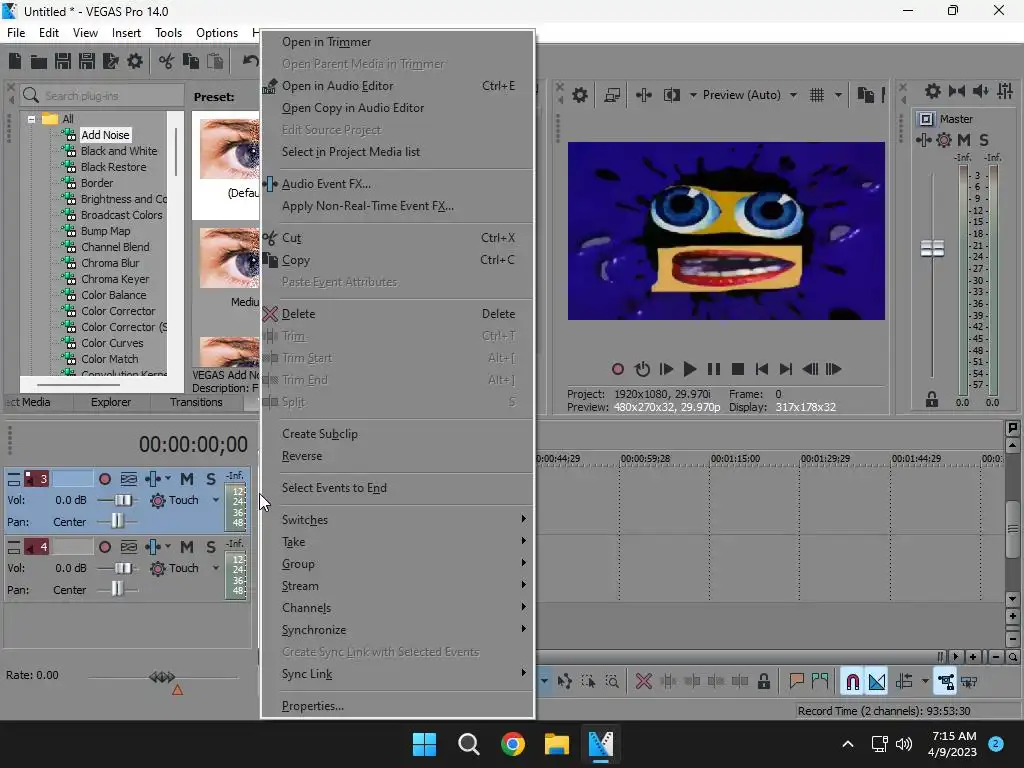Copy snapshot to clipboard icon in preview
1024x768 pixels.
point(865,95)
